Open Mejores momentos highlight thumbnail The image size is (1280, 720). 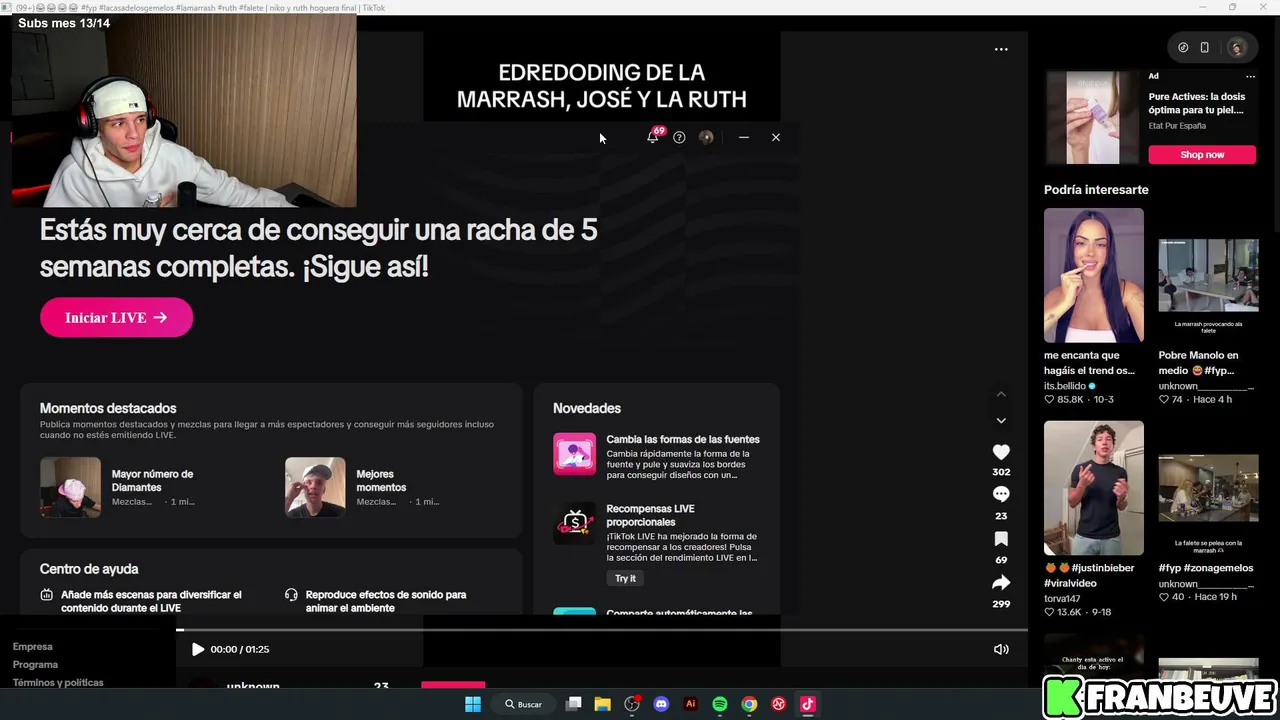[315, 487]
